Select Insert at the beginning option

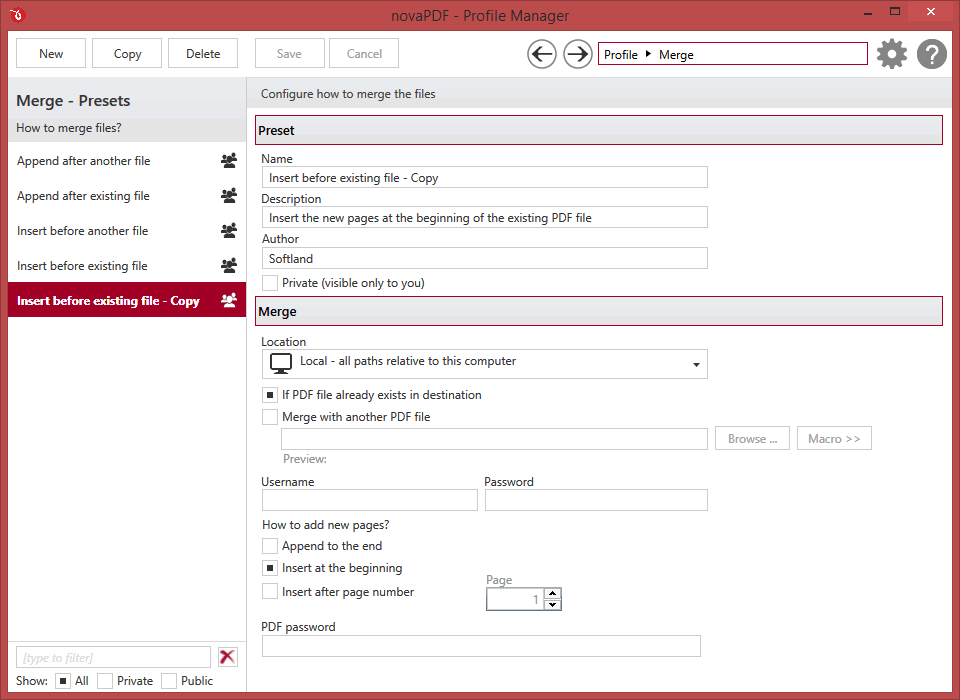tap(269, 568)
